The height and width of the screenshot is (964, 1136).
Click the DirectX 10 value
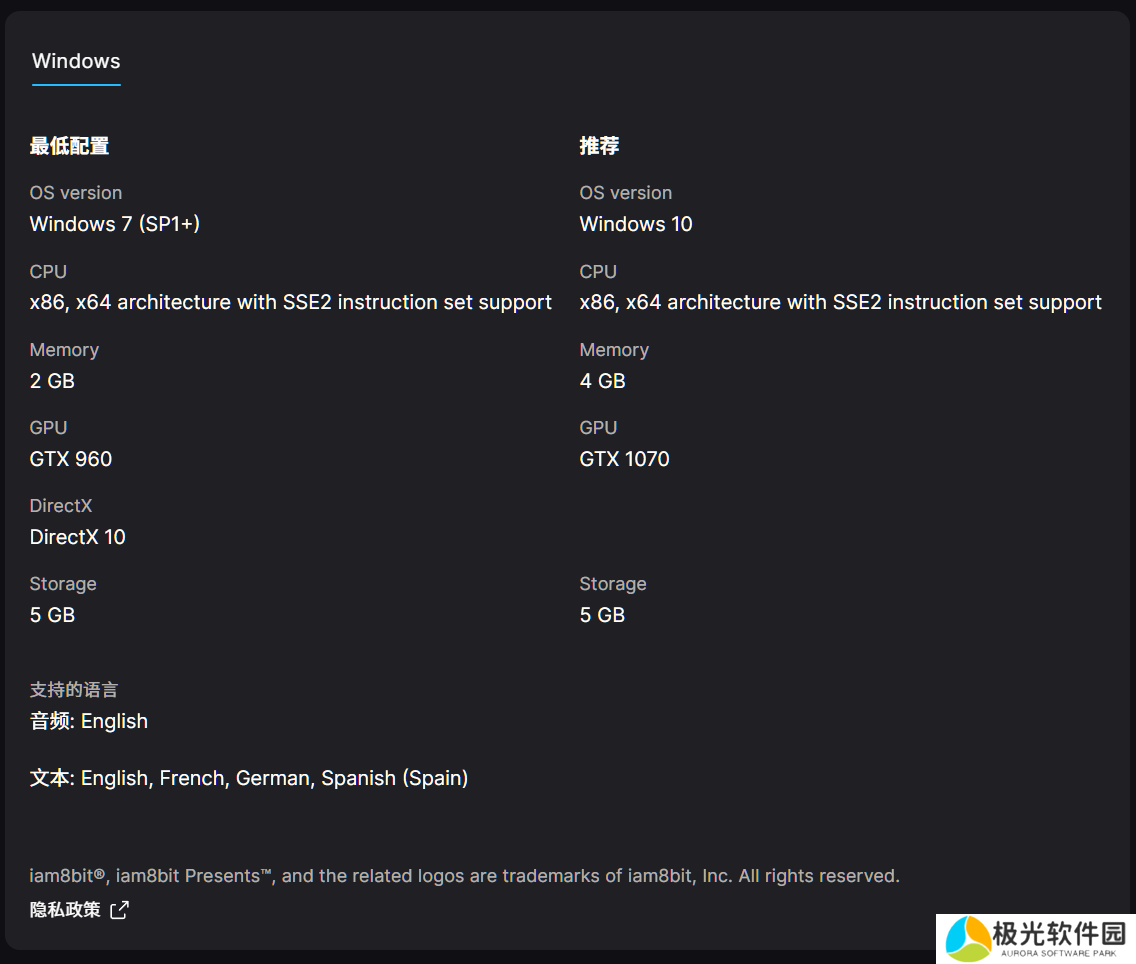78,537
